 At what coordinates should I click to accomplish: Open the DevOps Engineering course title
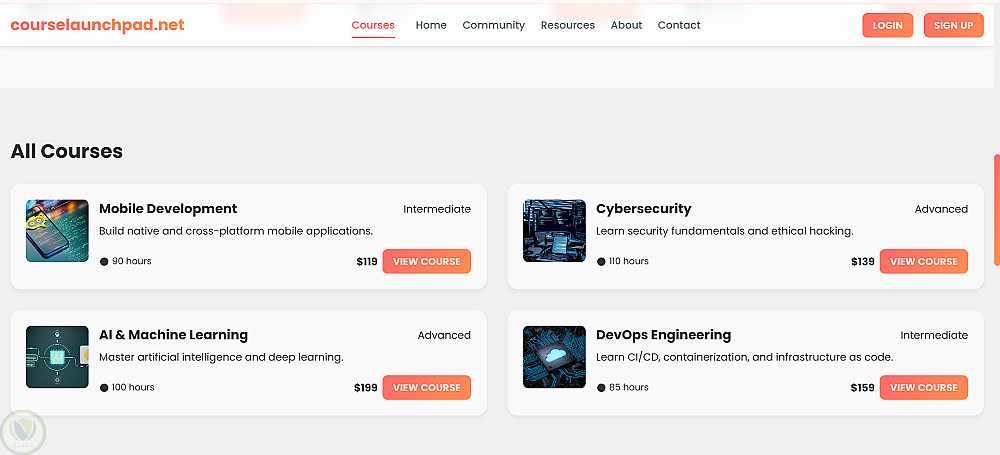663,335
